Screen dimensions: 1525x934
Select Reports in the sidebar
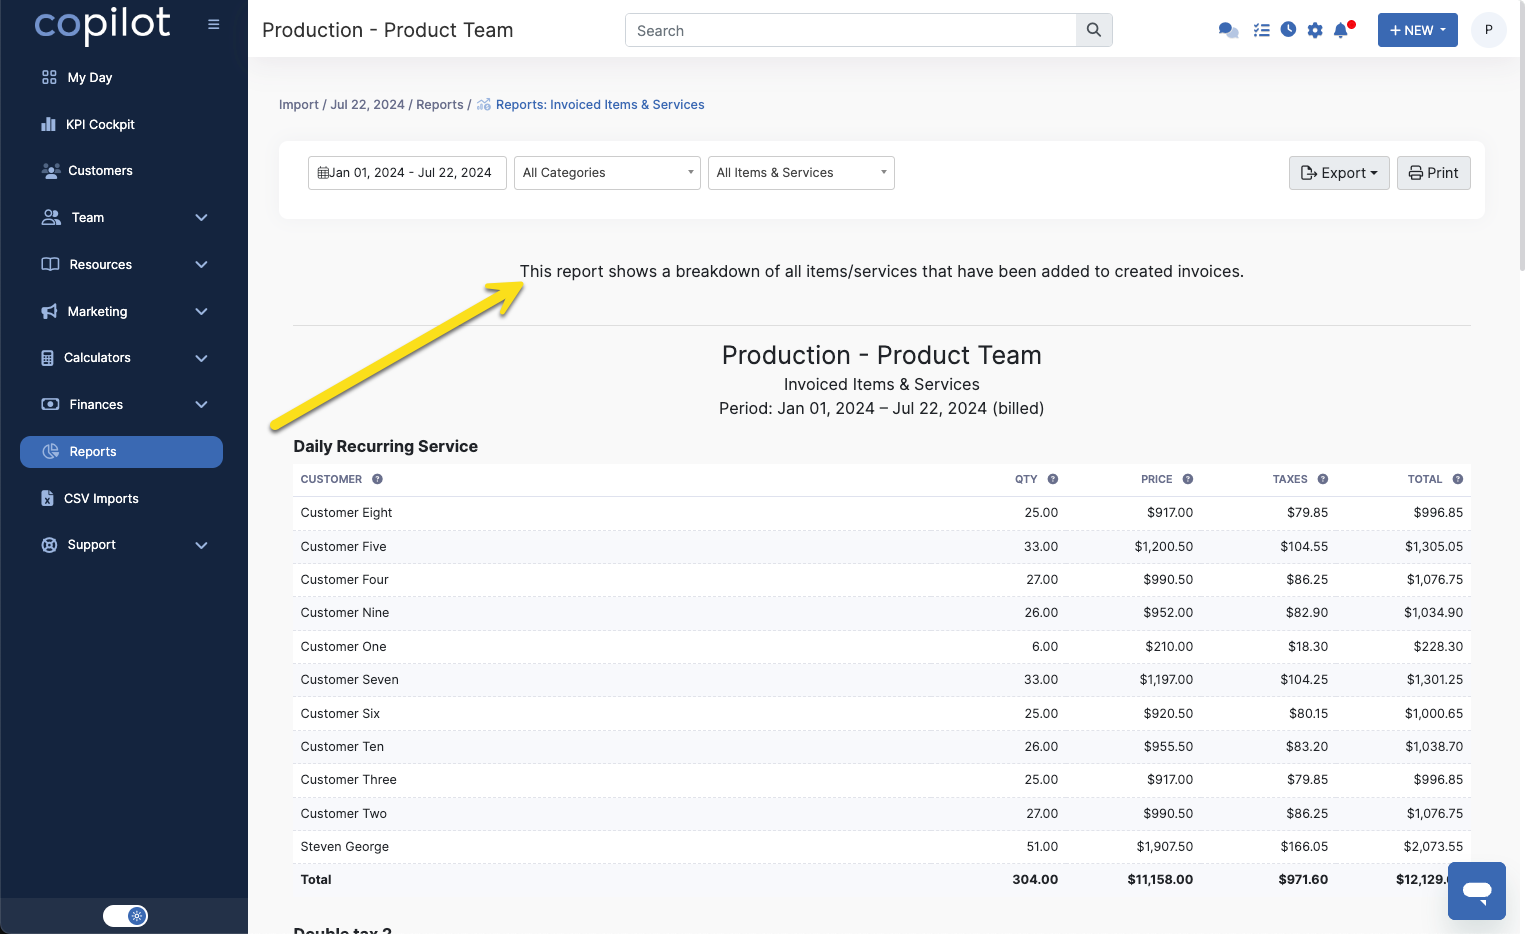point(121,452)
